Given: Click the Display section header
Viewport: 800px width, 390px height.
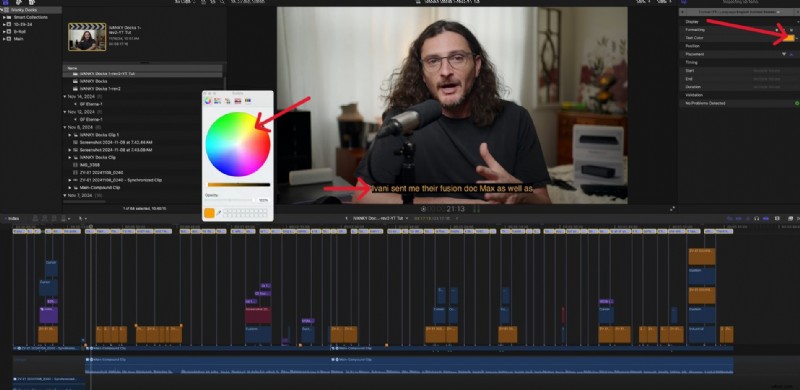Looking at the screenshot, I should [x=692, y=22].
